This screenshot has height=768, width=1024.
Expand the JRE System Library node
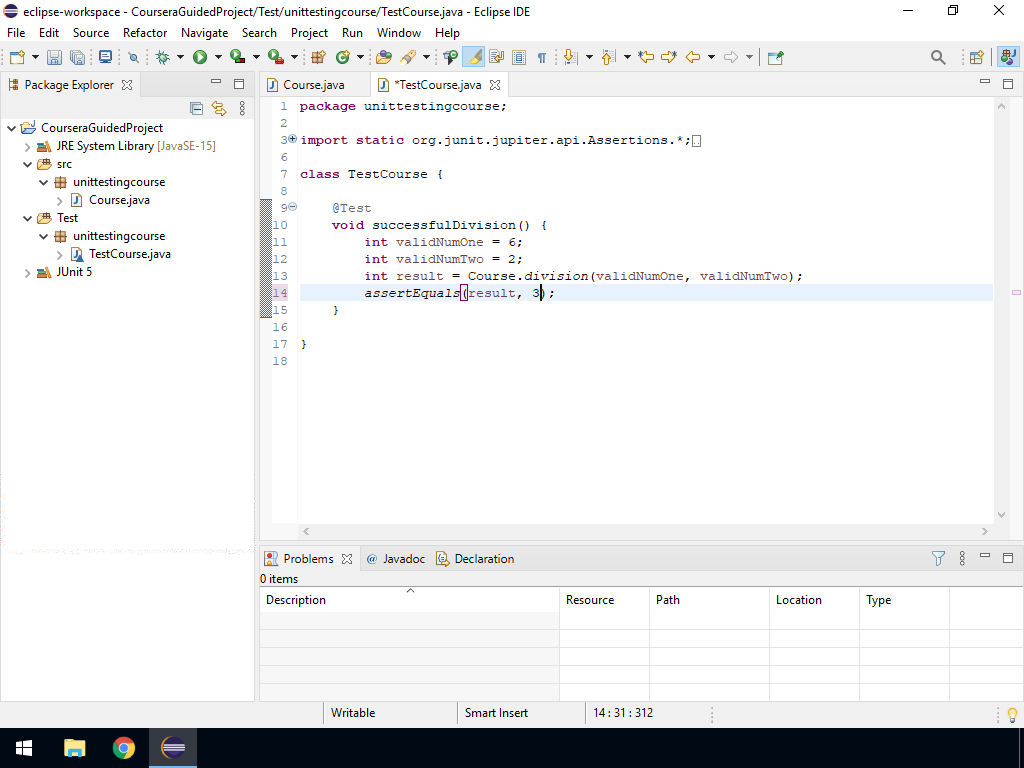[x=28, y=146]
